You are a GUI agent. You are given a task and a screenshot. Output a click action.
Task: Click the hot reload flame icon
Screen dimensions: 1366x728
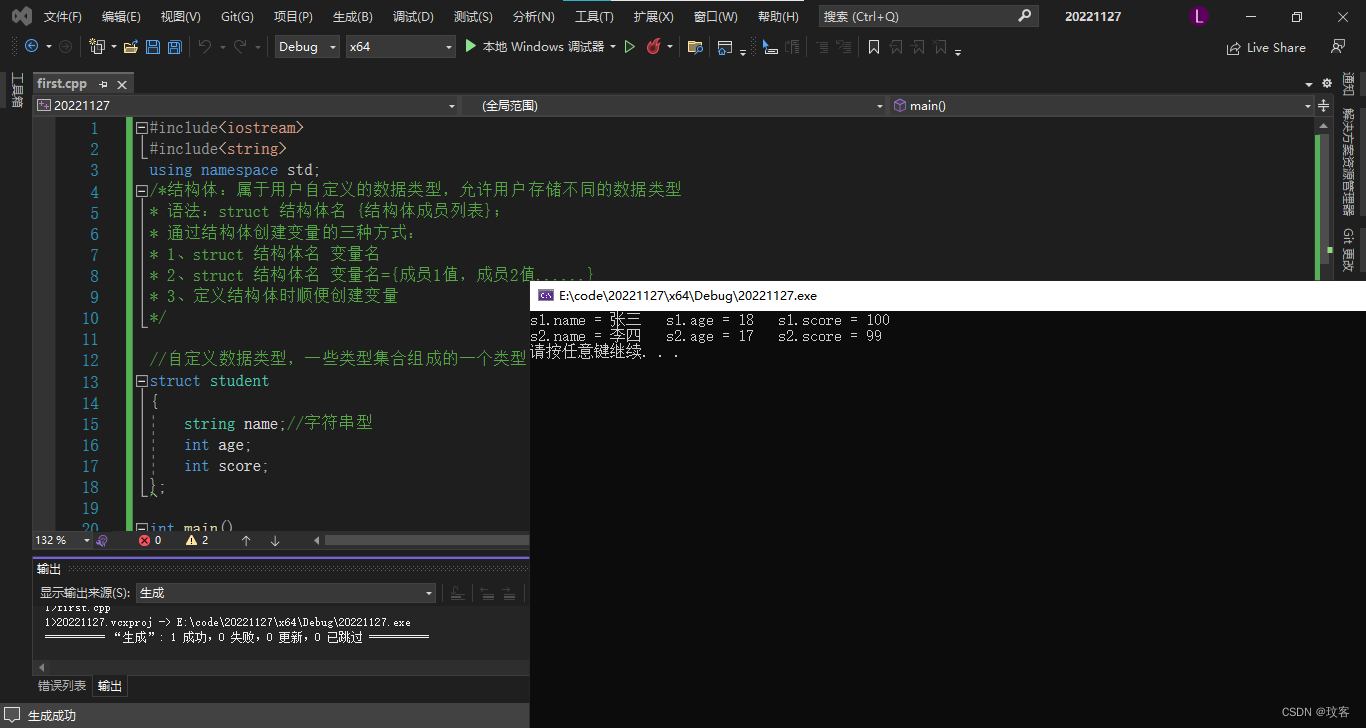point(654,47)
